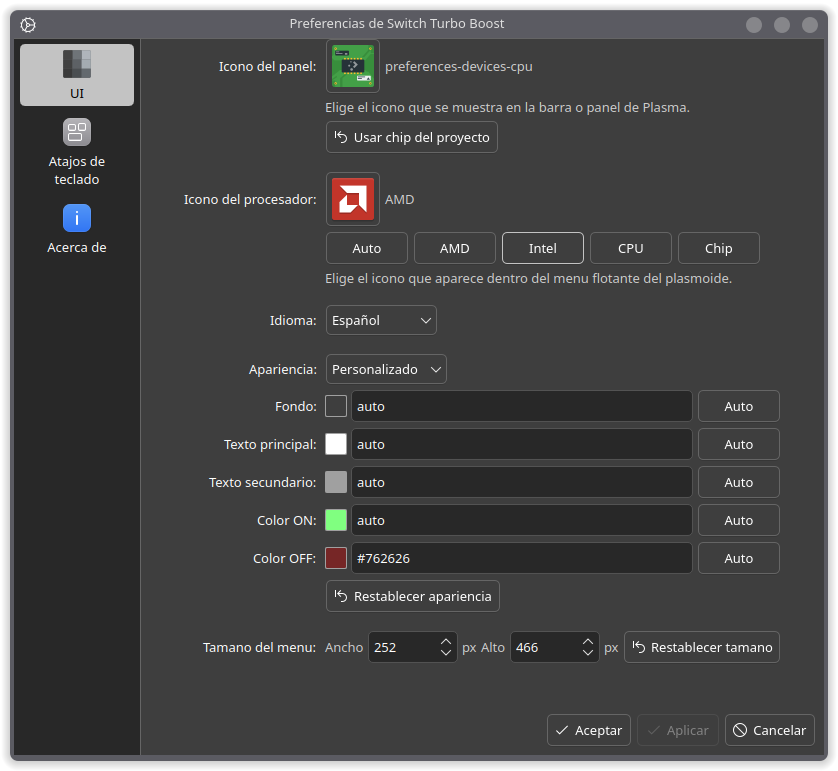This screenshot has height=771, width=838.
Task: Open the Acerca de page
Action: [x=76, y=229]
